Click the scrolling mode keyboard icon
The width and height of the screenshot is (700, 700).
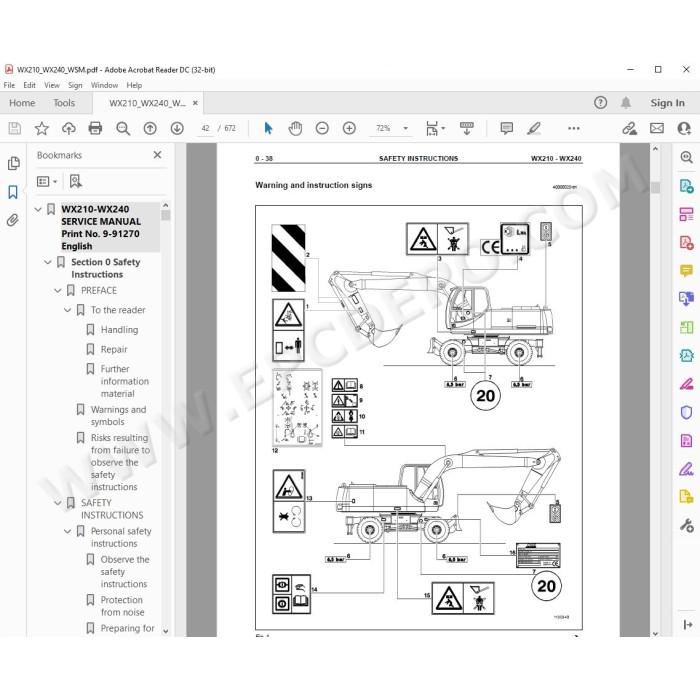pyautogui.click(x=467, y=129)
